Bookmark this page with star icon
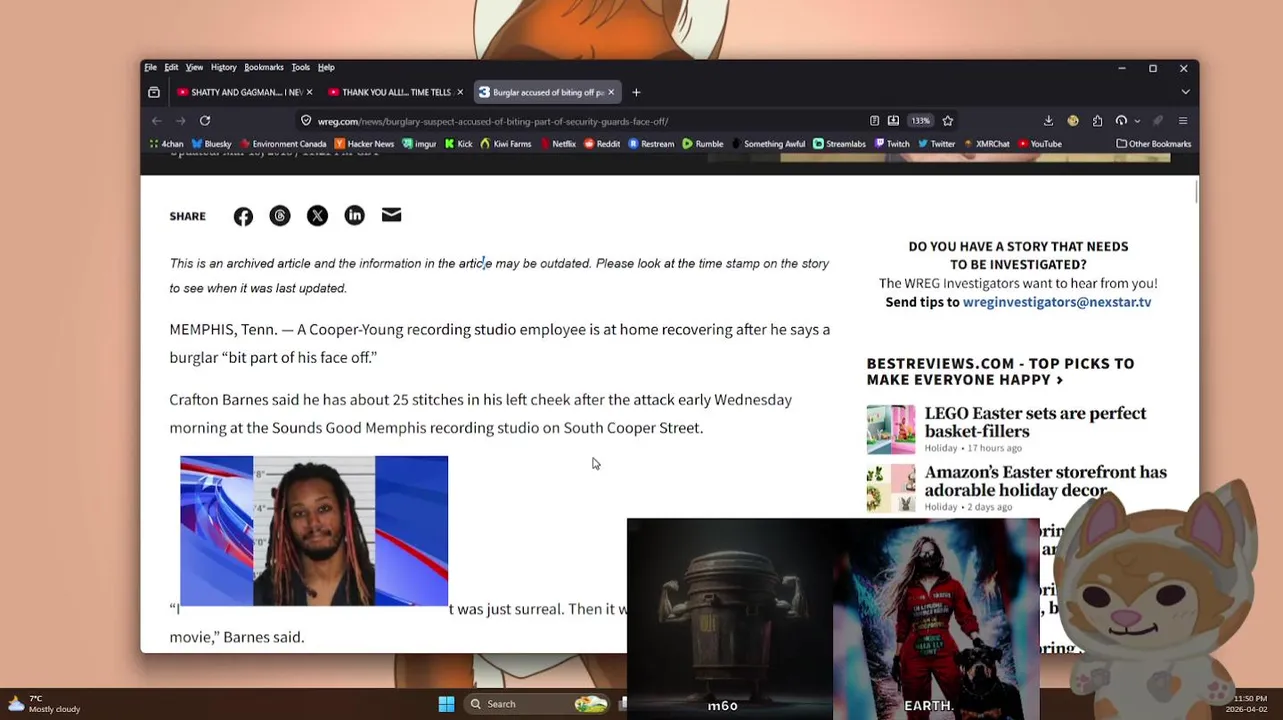The width and height of the screenshot is (1283, 720). click(x=948, y=121)
